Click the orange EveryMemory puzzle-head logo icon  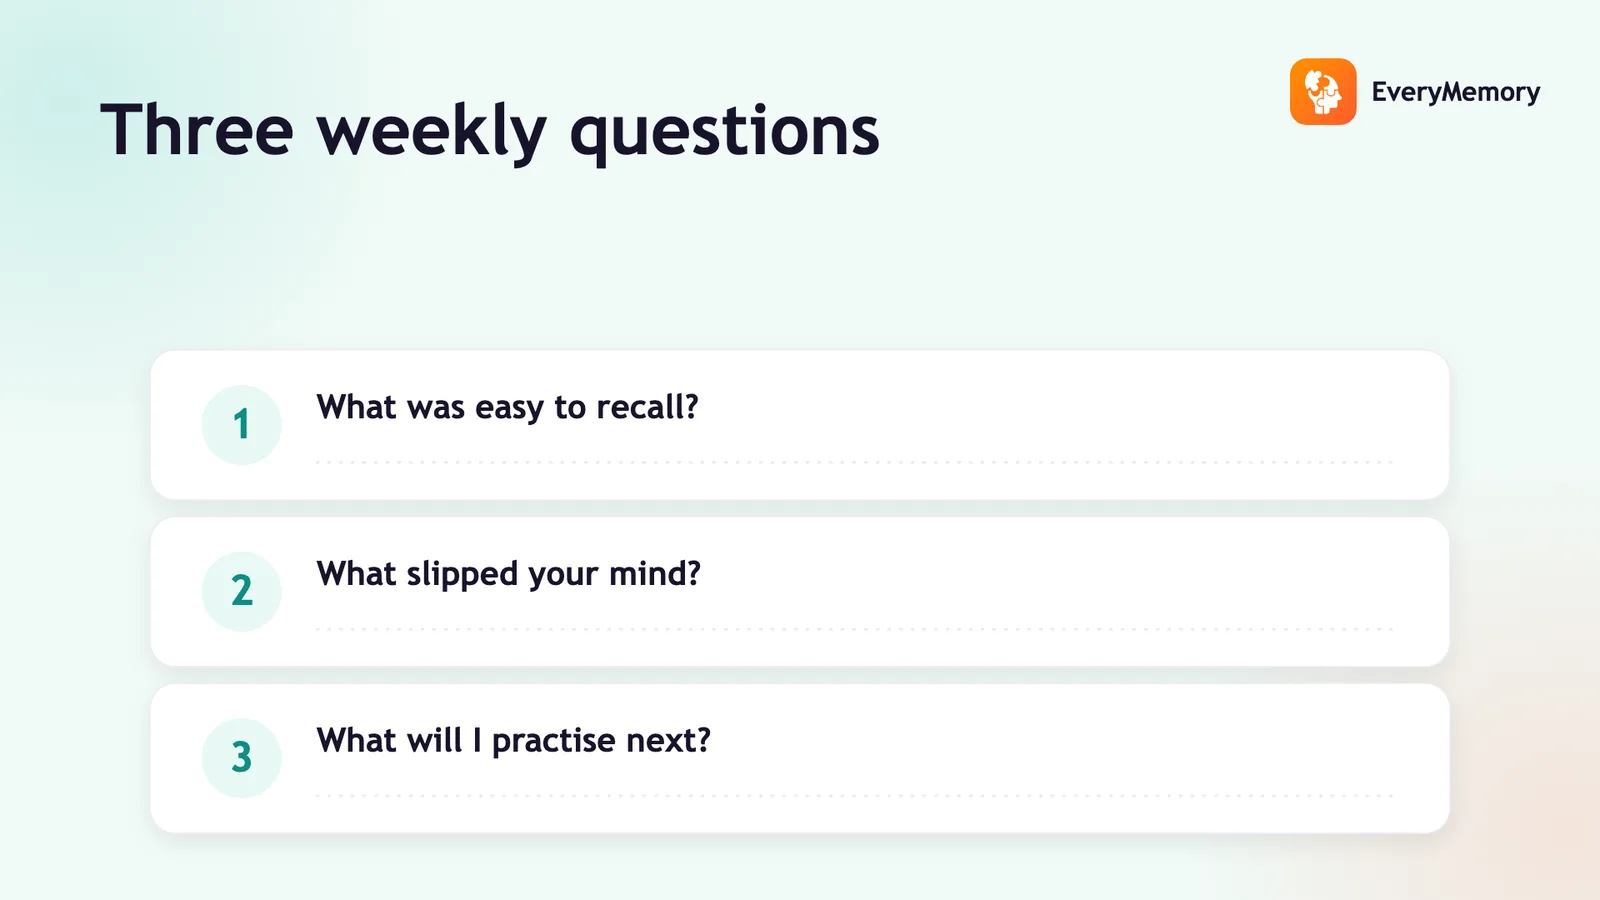tap(1323, 91)
